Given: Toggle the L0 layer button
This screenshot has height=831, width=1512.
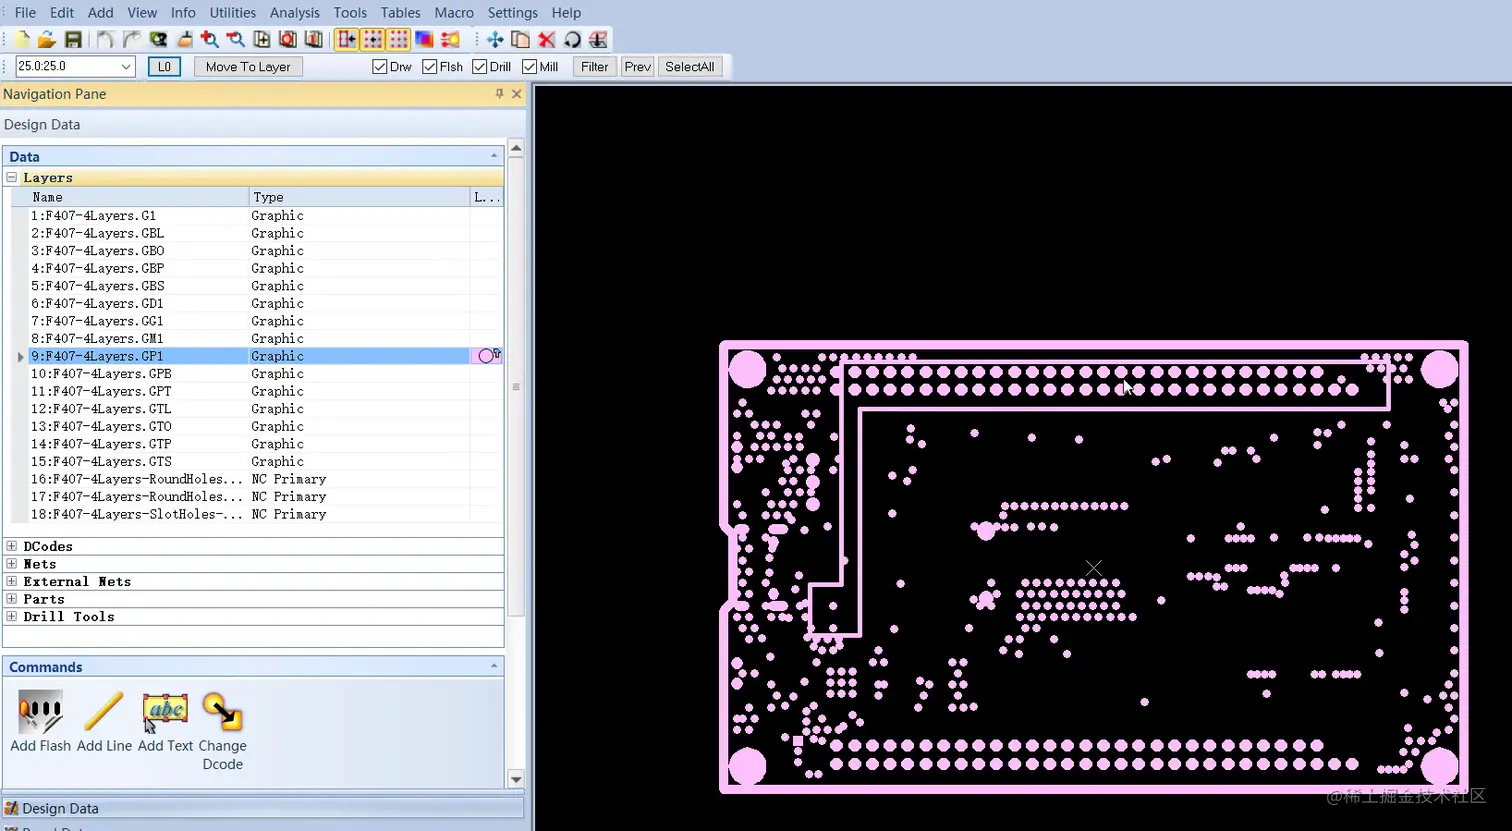Looking at the screenshot, I should 164,67.
